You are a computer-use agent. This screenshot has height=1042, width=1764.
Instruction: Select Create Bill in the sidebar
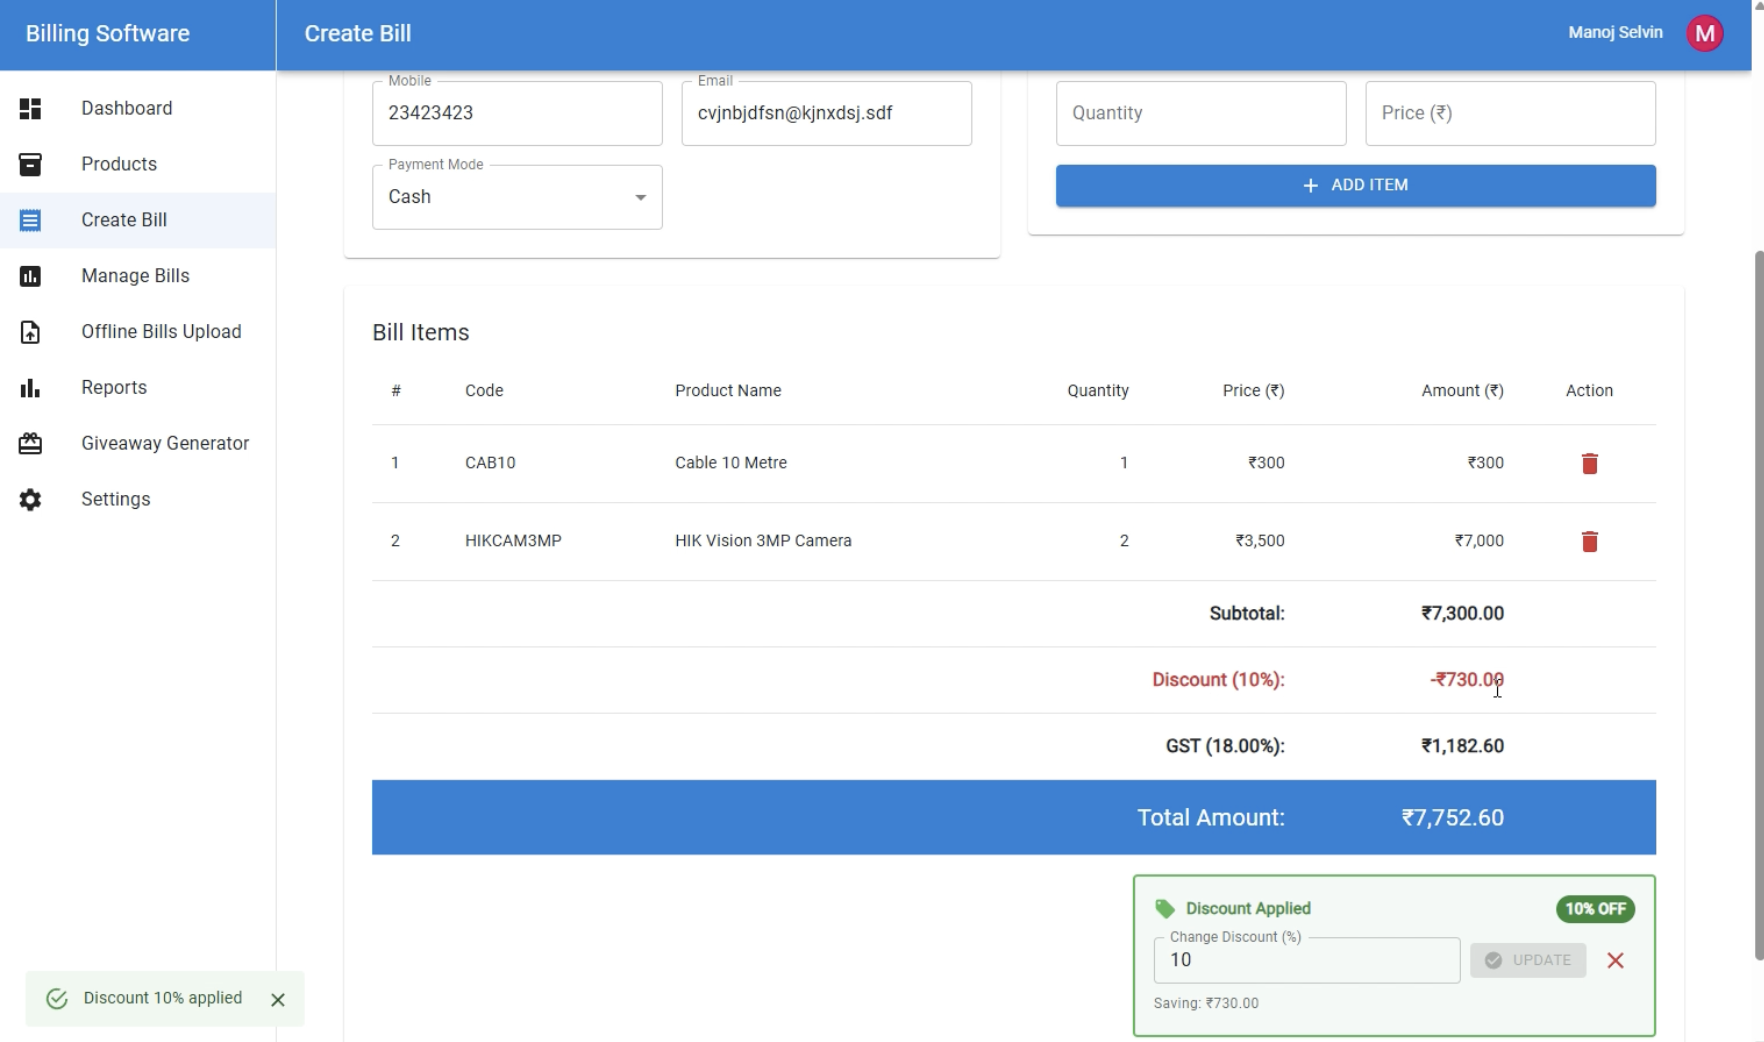tap(124, 220)
